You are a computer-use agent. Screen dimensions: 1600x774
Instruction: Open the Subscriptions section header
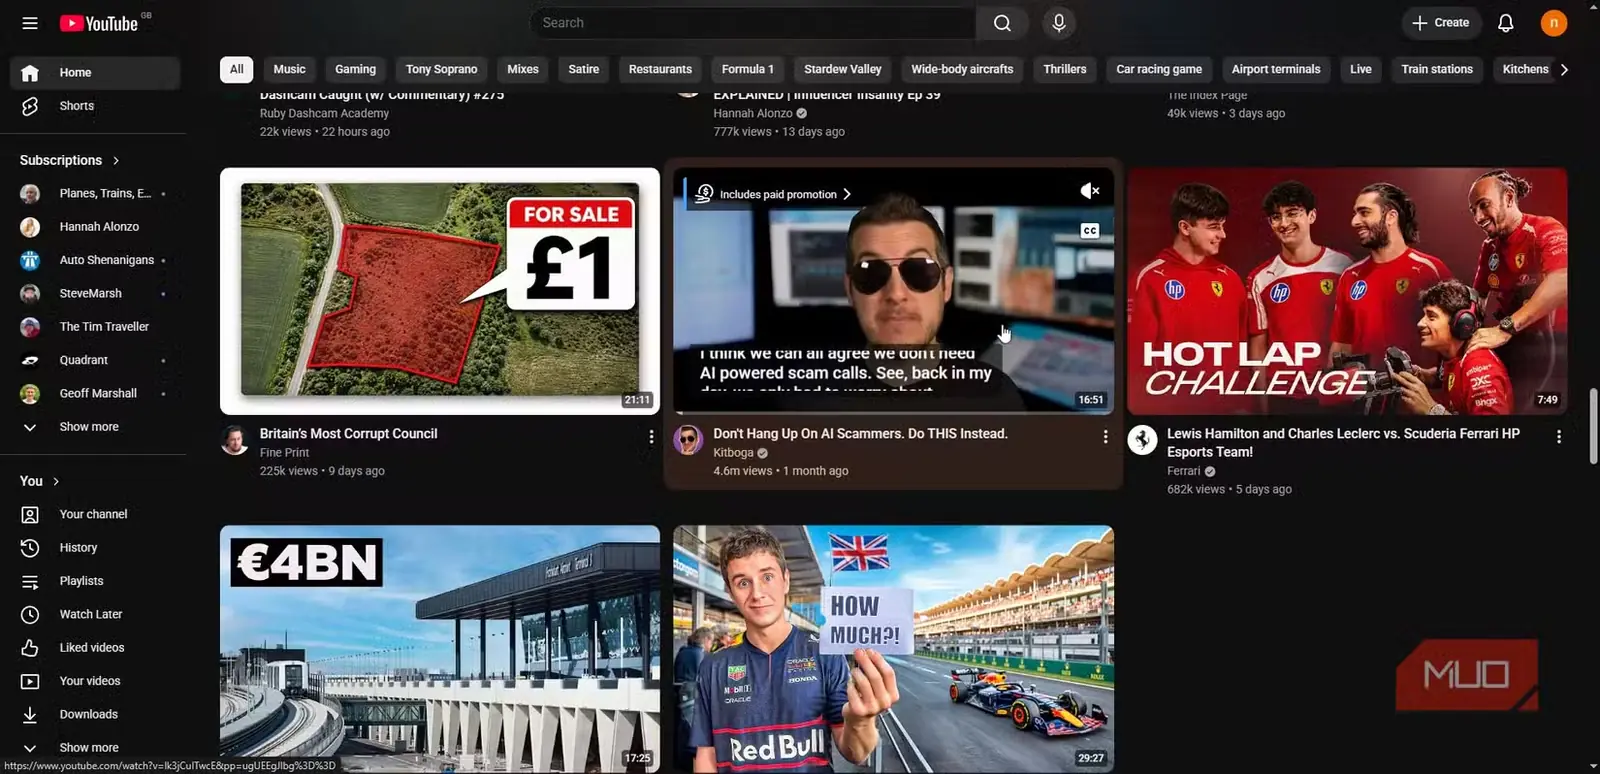pyautogui.click(x=69, y=160)
